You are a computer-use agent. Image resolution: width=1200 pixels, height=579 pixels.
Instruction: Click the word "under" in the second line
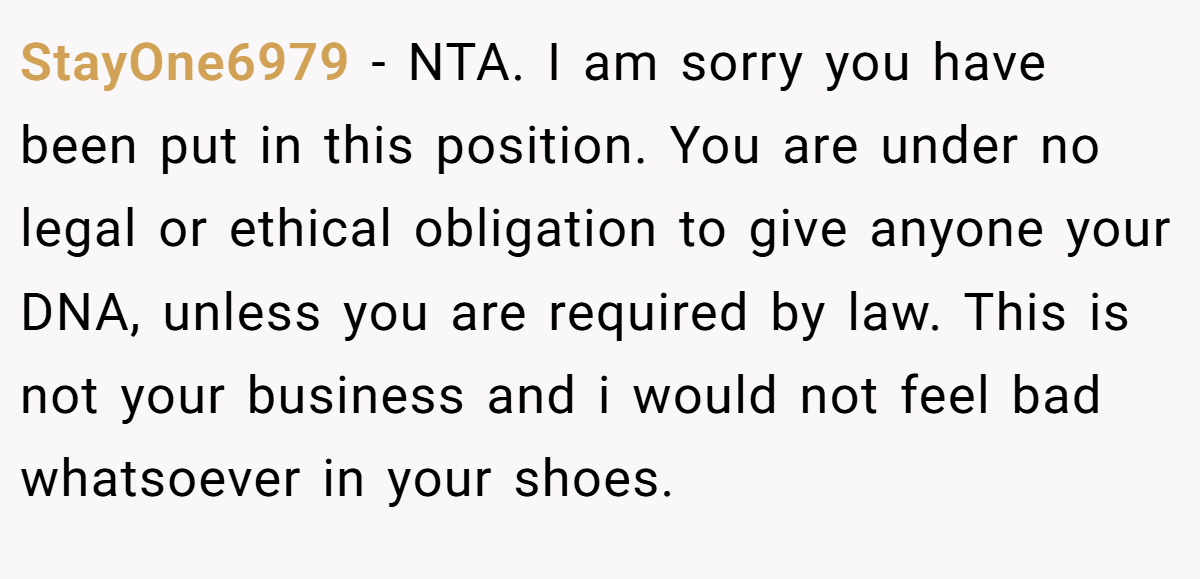click(946, 147)
